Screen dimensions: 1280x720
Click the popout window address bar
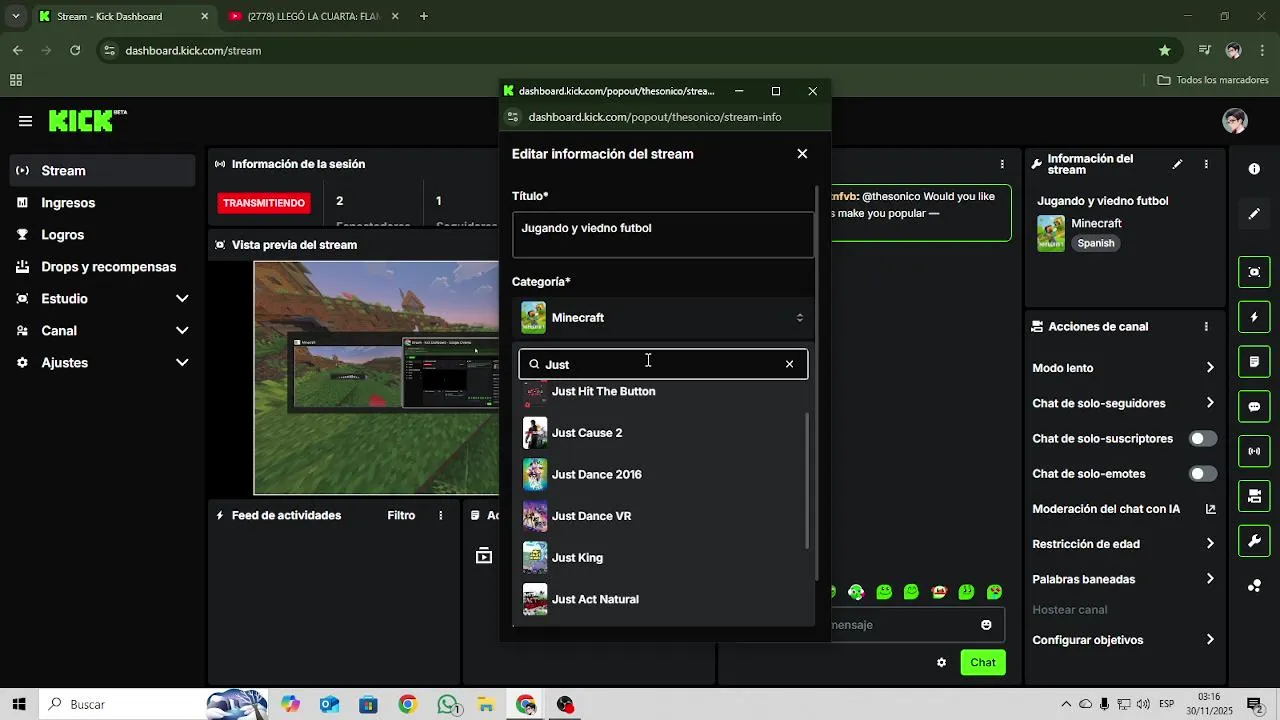coord(655,117)
